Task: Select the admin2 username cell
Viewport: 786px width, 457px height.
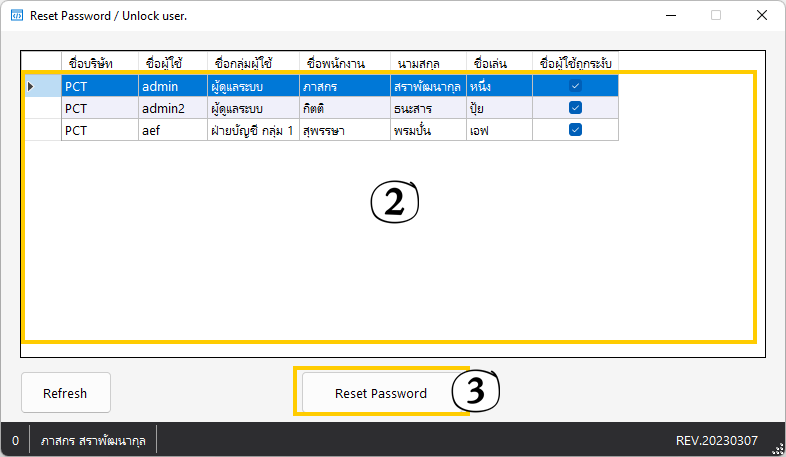Action: 171,108
